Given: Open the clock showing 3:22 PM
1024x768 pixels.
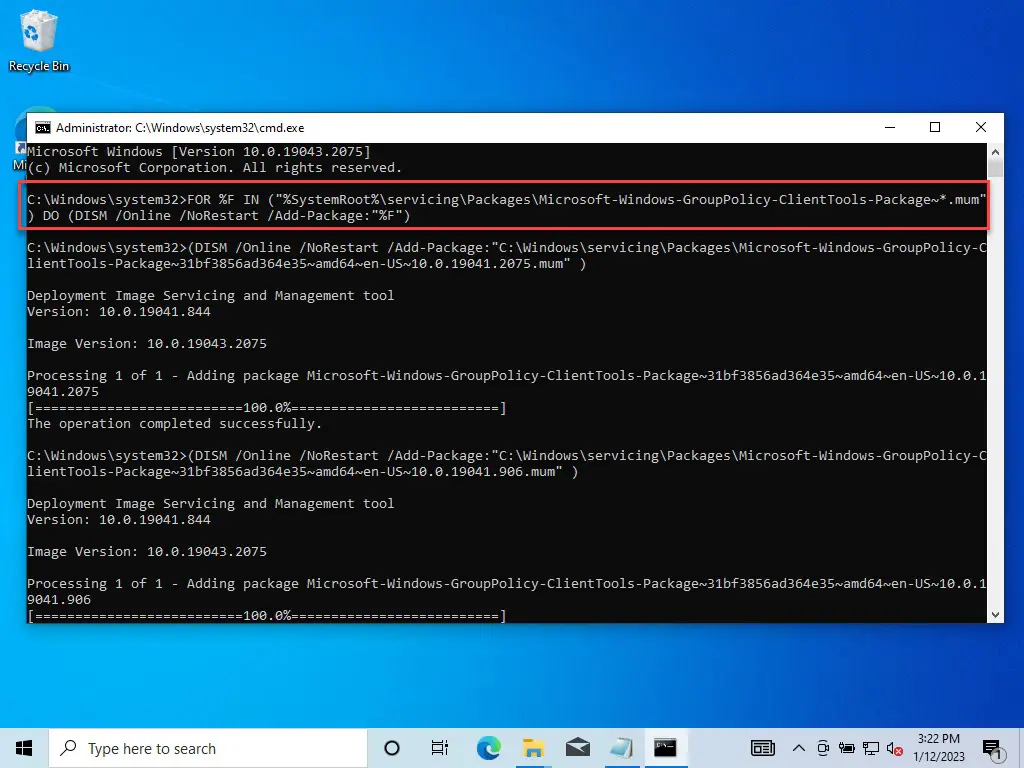Looking at the screenshot, I should (x=938, y=748).
